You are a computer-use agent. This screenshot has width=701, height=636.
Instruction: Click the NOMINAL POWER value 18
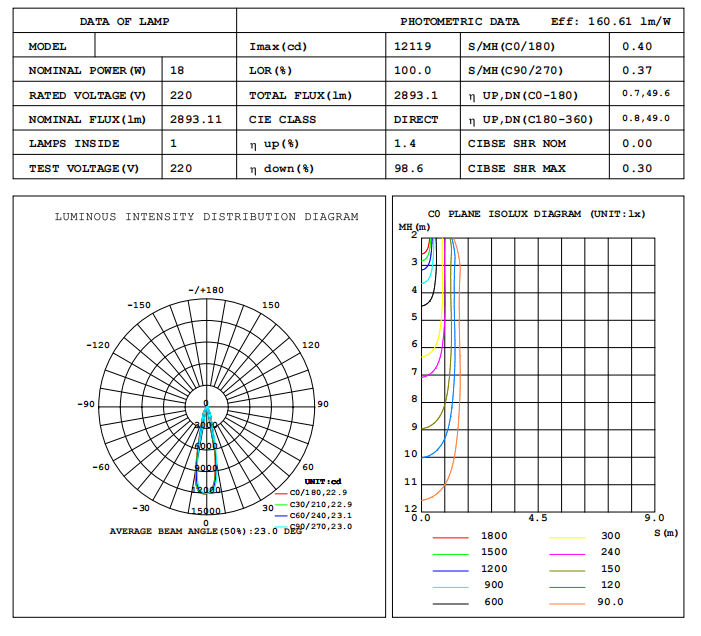coord(178,71)
